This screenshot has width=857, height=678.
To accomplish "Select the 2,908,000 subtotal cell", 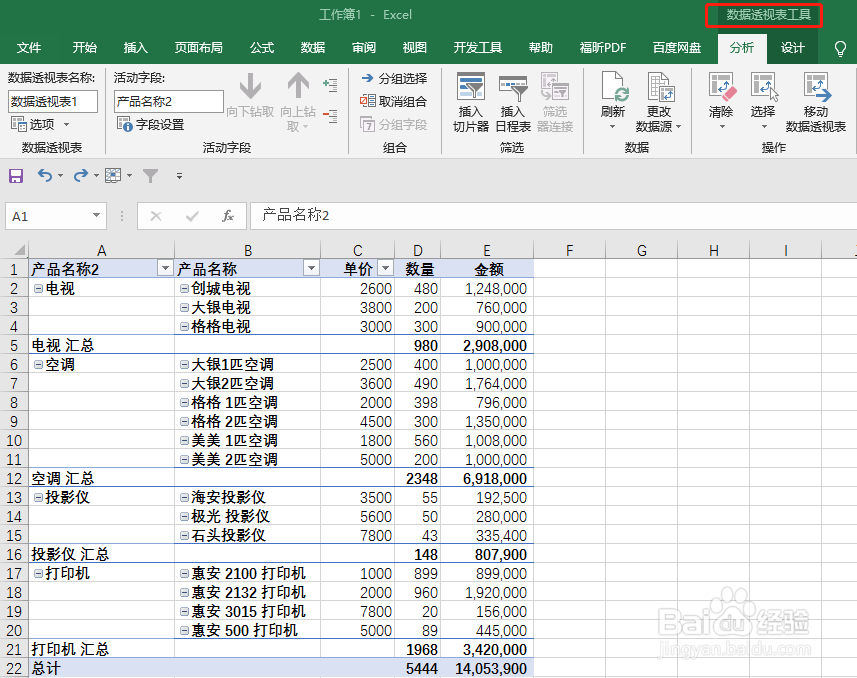I will 487,346.
